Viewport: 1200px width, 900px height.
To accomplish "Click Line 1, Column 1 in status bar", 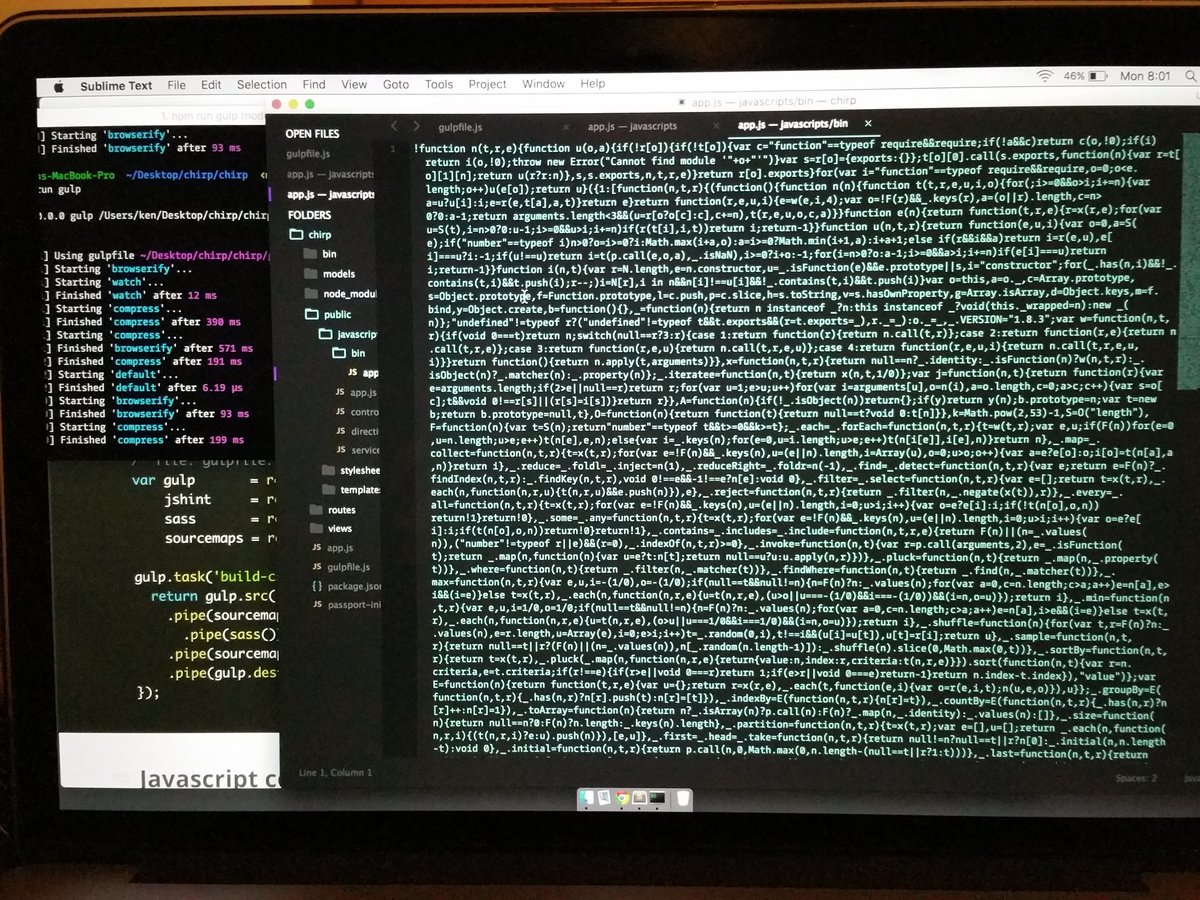I will (335, 772).
